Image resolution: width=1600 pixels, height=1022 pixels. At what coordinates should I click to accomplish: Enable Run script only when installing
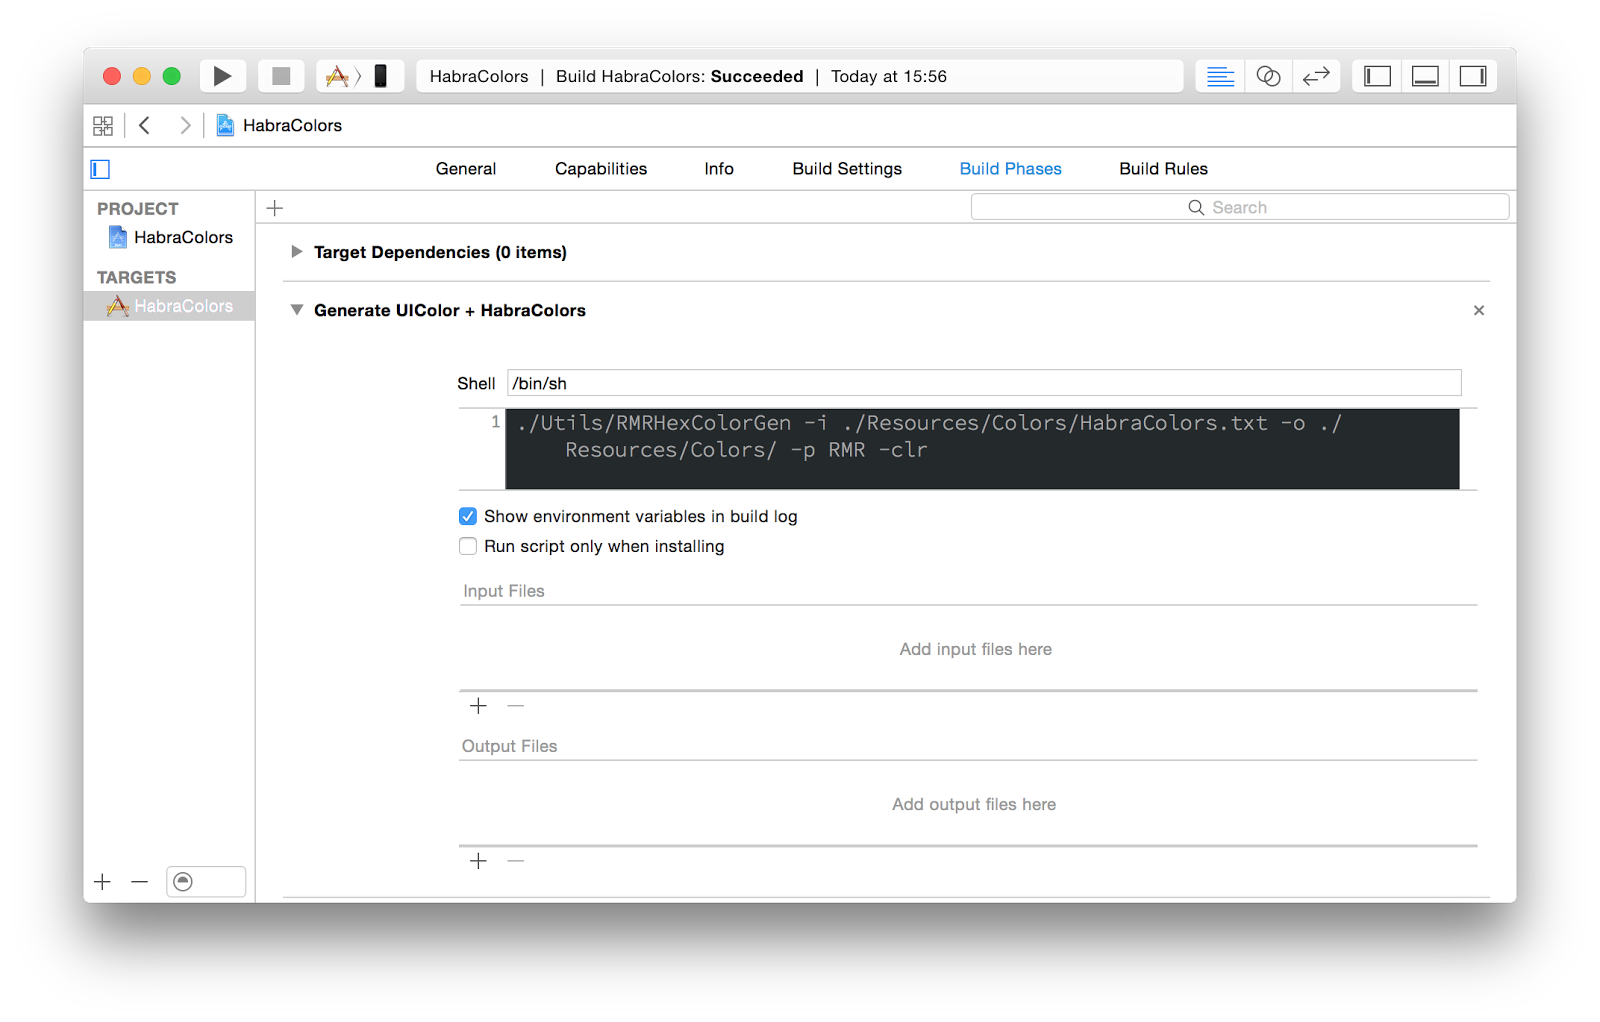pyautogui.click(x=468, y=546)
